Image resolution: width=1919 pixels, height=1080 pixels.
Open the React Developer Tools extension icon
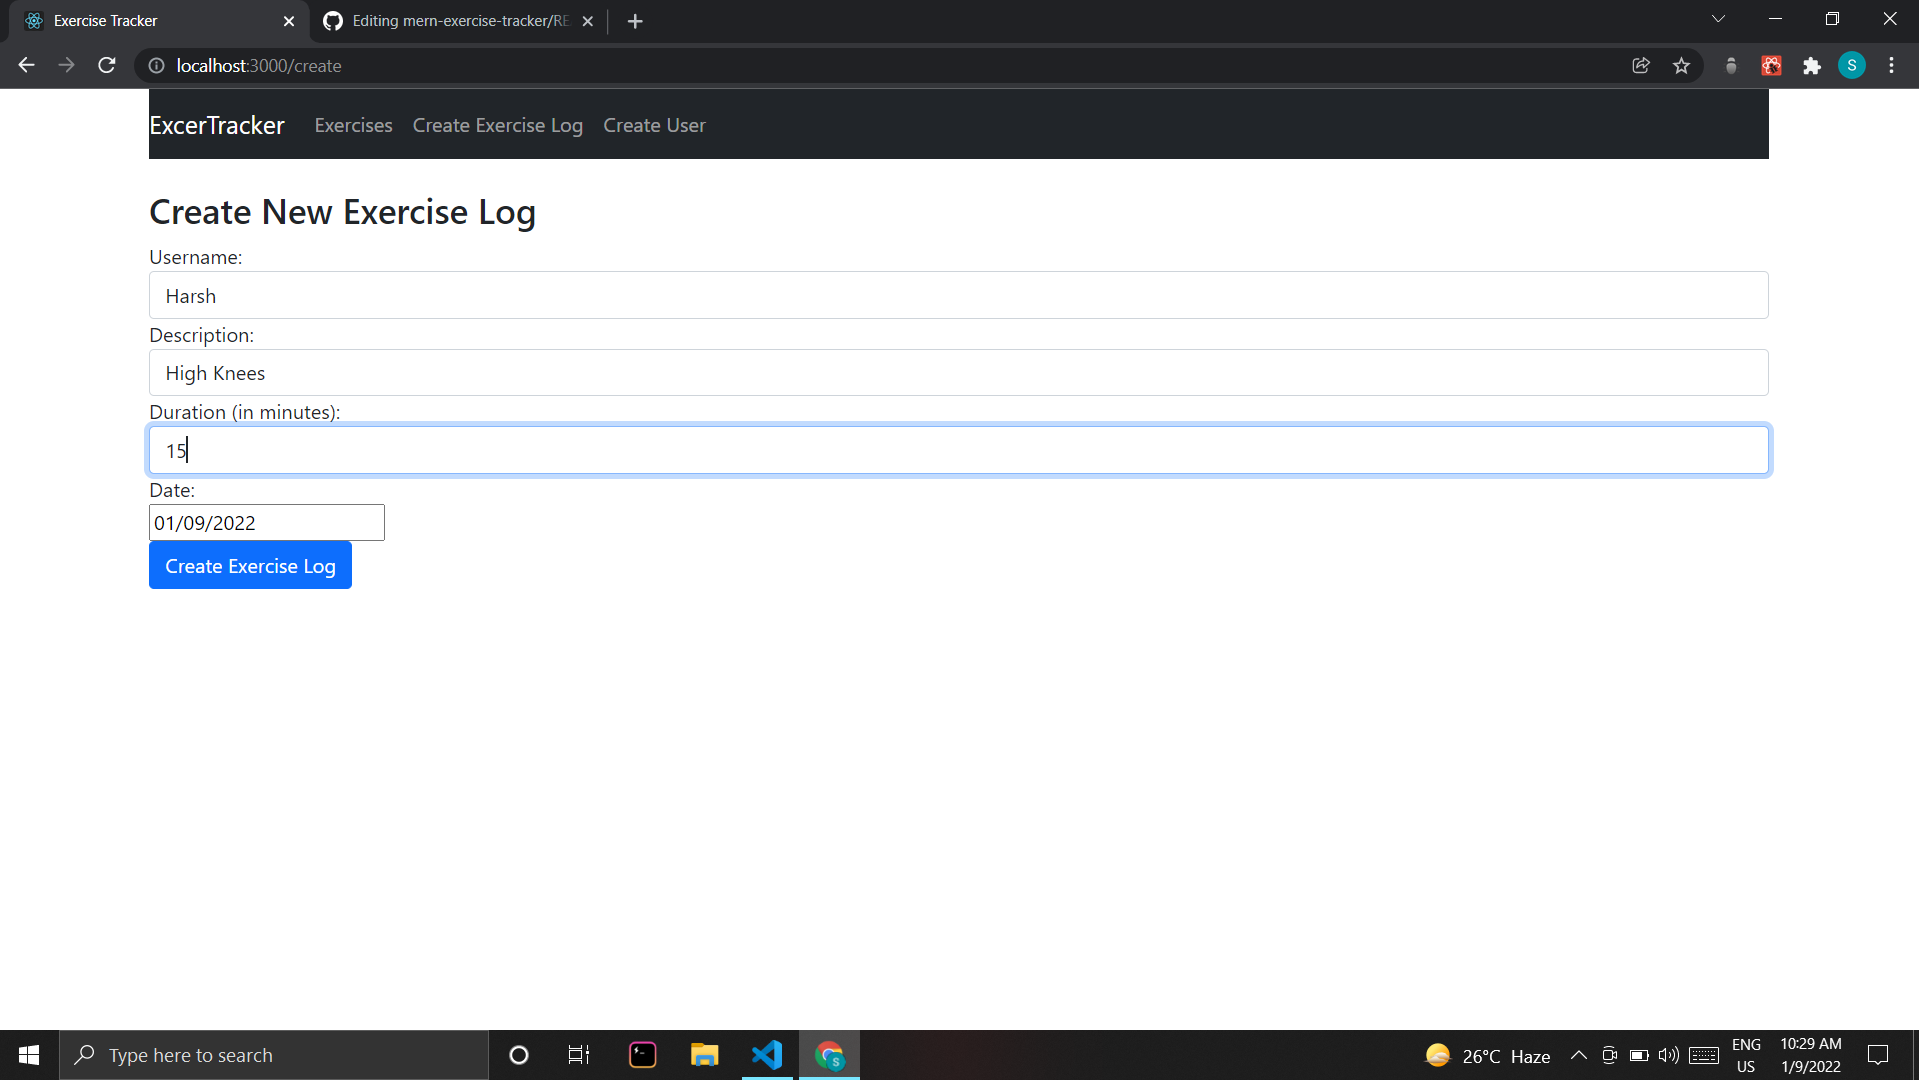pos(1771,65)
